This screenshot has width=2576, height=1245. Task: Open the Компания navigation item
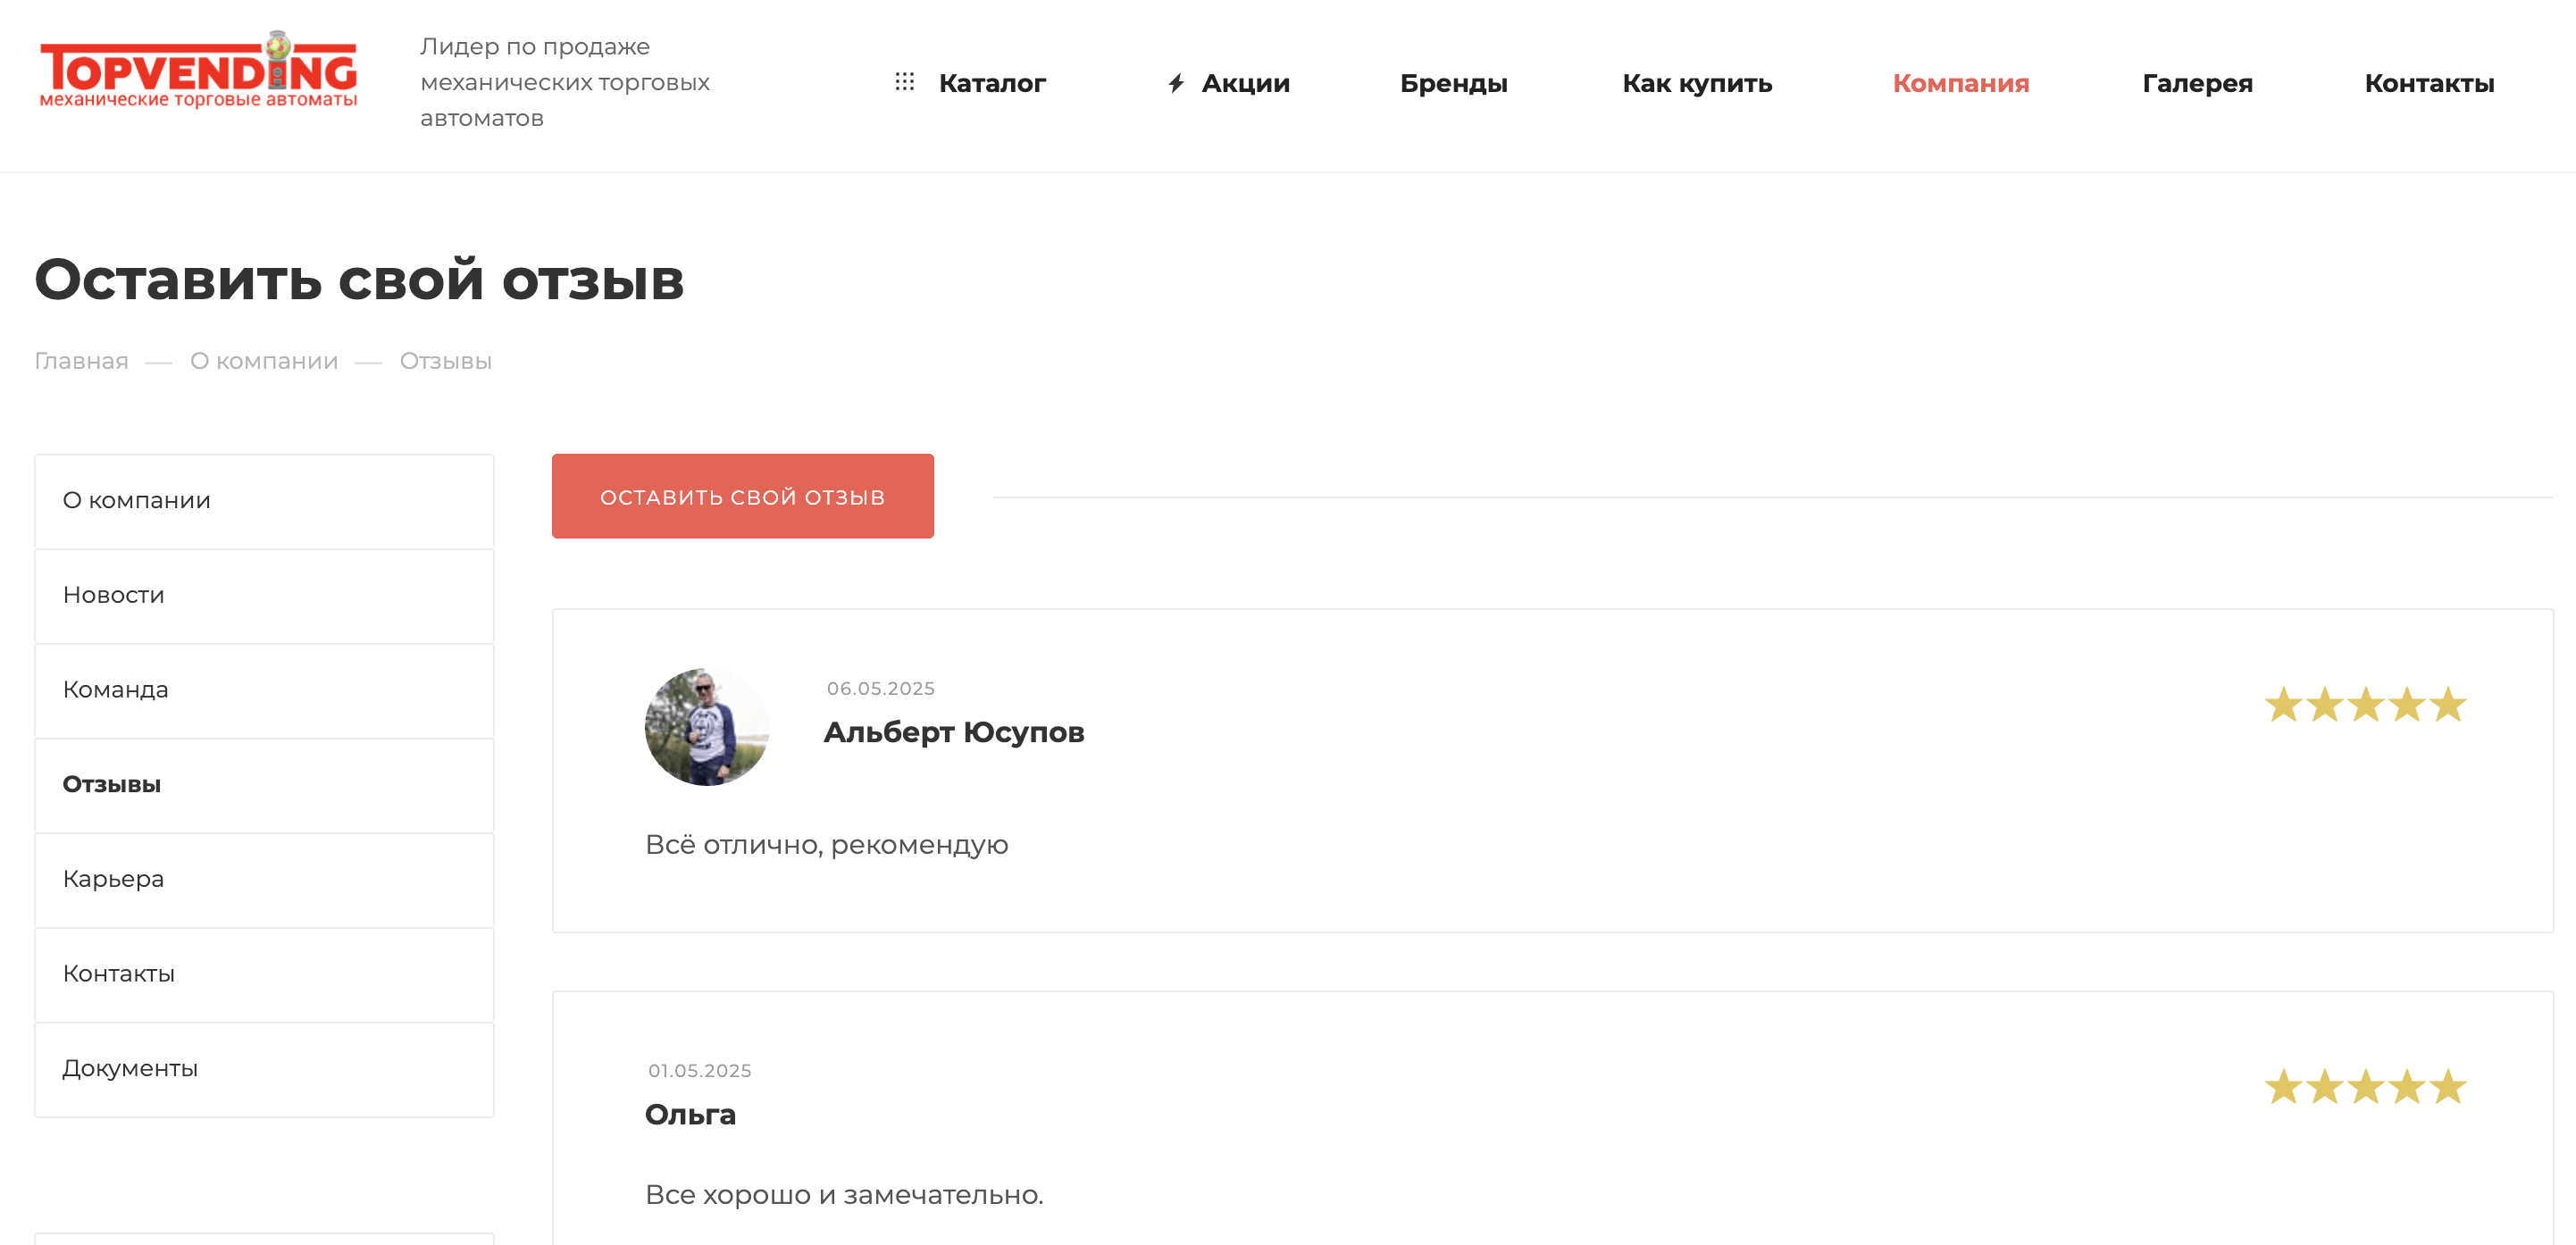pyautogui.click(x=1960, y=83)
